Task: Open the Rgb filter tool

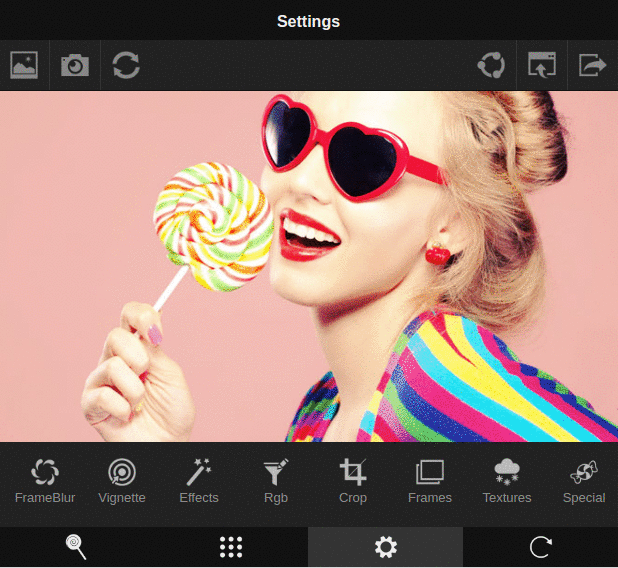Action: click(276, 481)
